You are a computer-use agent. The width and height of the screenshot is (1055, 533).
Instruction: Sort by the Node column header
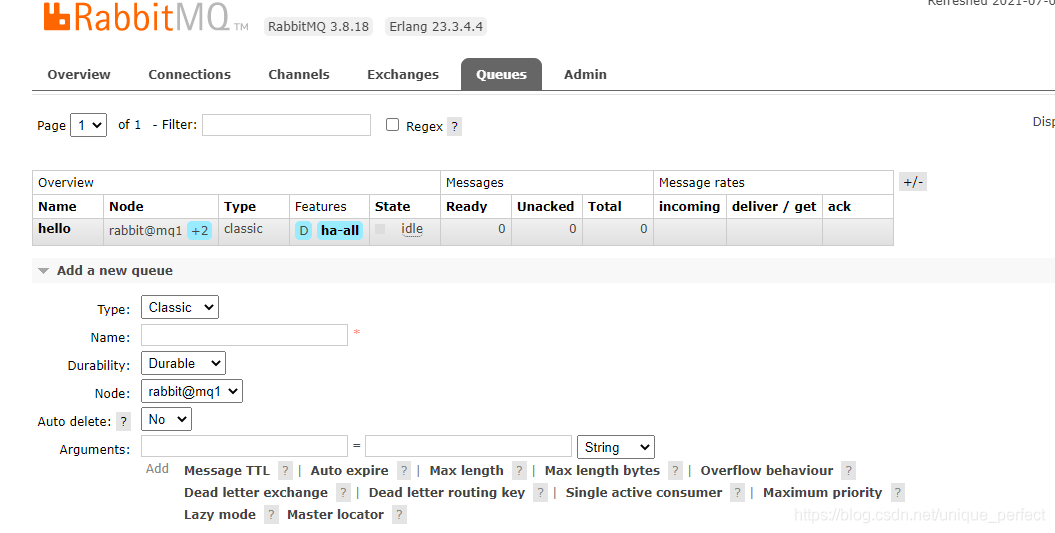pyautogui.click(x=126, y=207)
